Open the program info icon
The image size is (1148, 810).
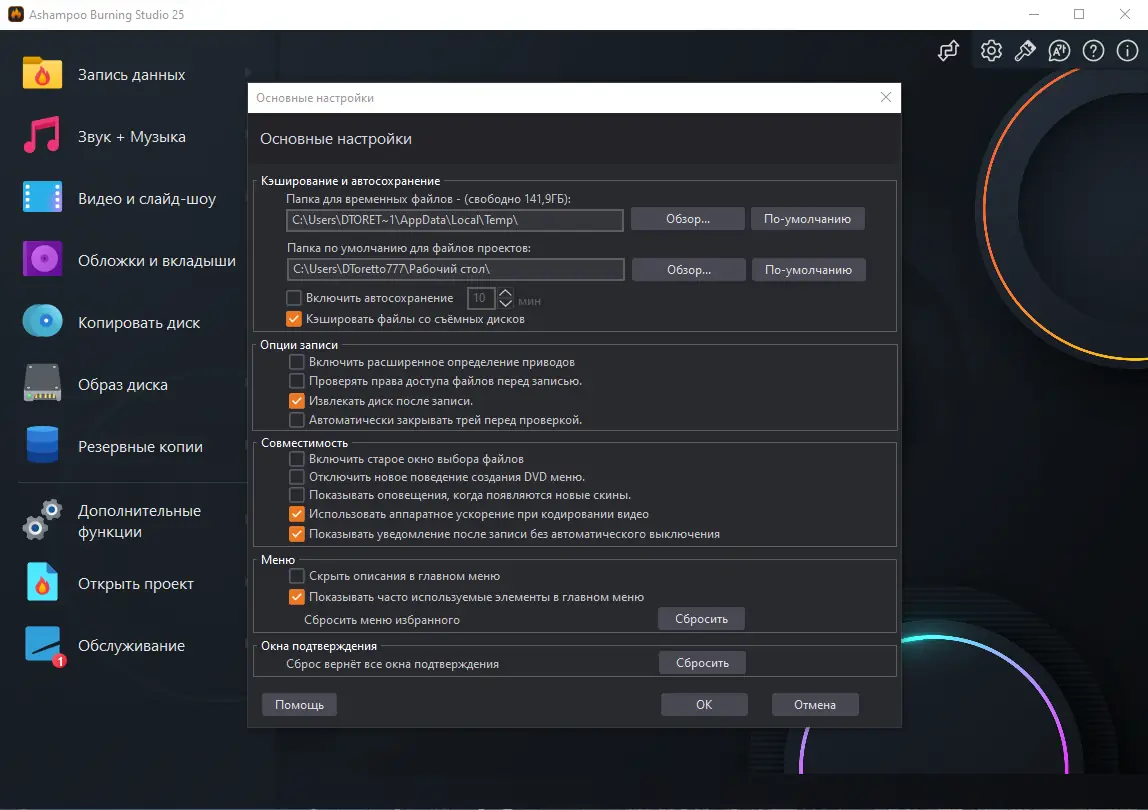pos(1127,50)
